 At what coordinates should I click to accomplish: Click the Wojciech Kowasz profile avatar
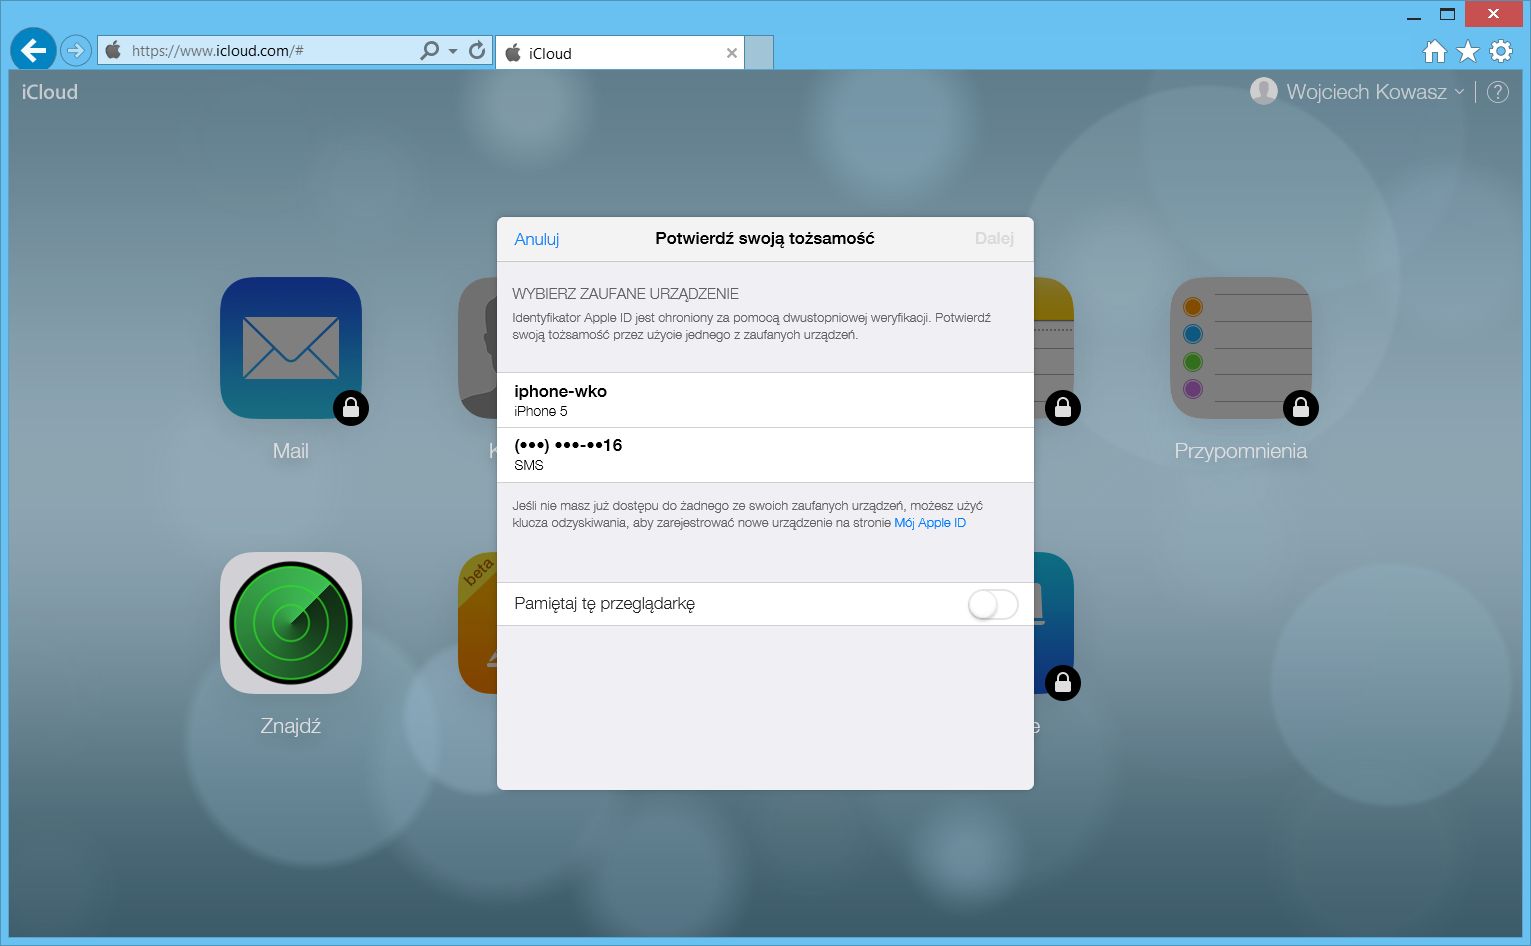point(1264,91)
